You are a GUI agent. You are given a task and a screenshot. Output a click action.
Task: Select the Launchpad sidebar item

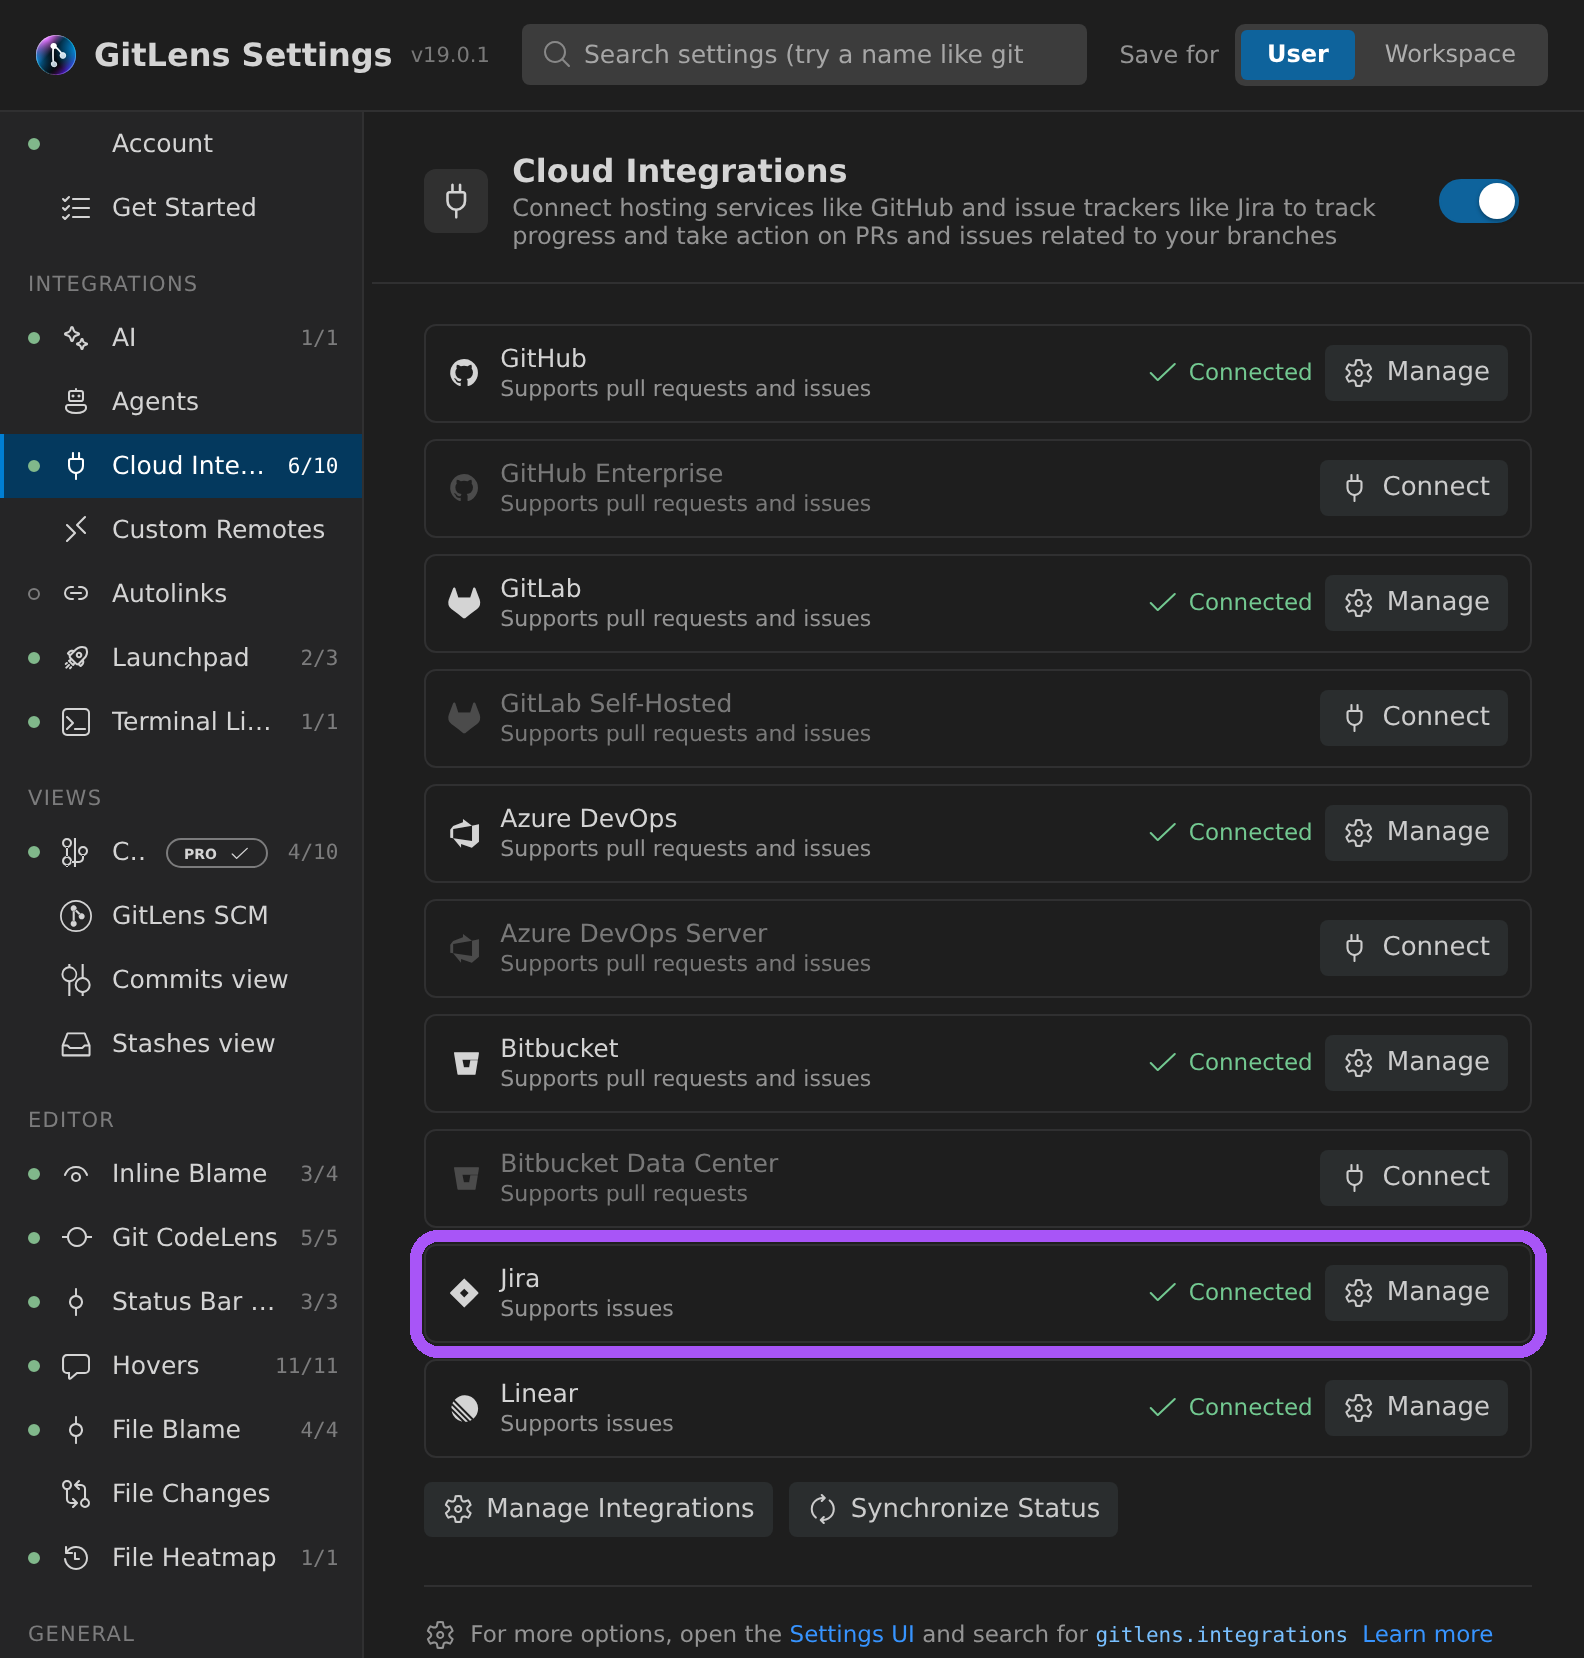tap(181, 658)
